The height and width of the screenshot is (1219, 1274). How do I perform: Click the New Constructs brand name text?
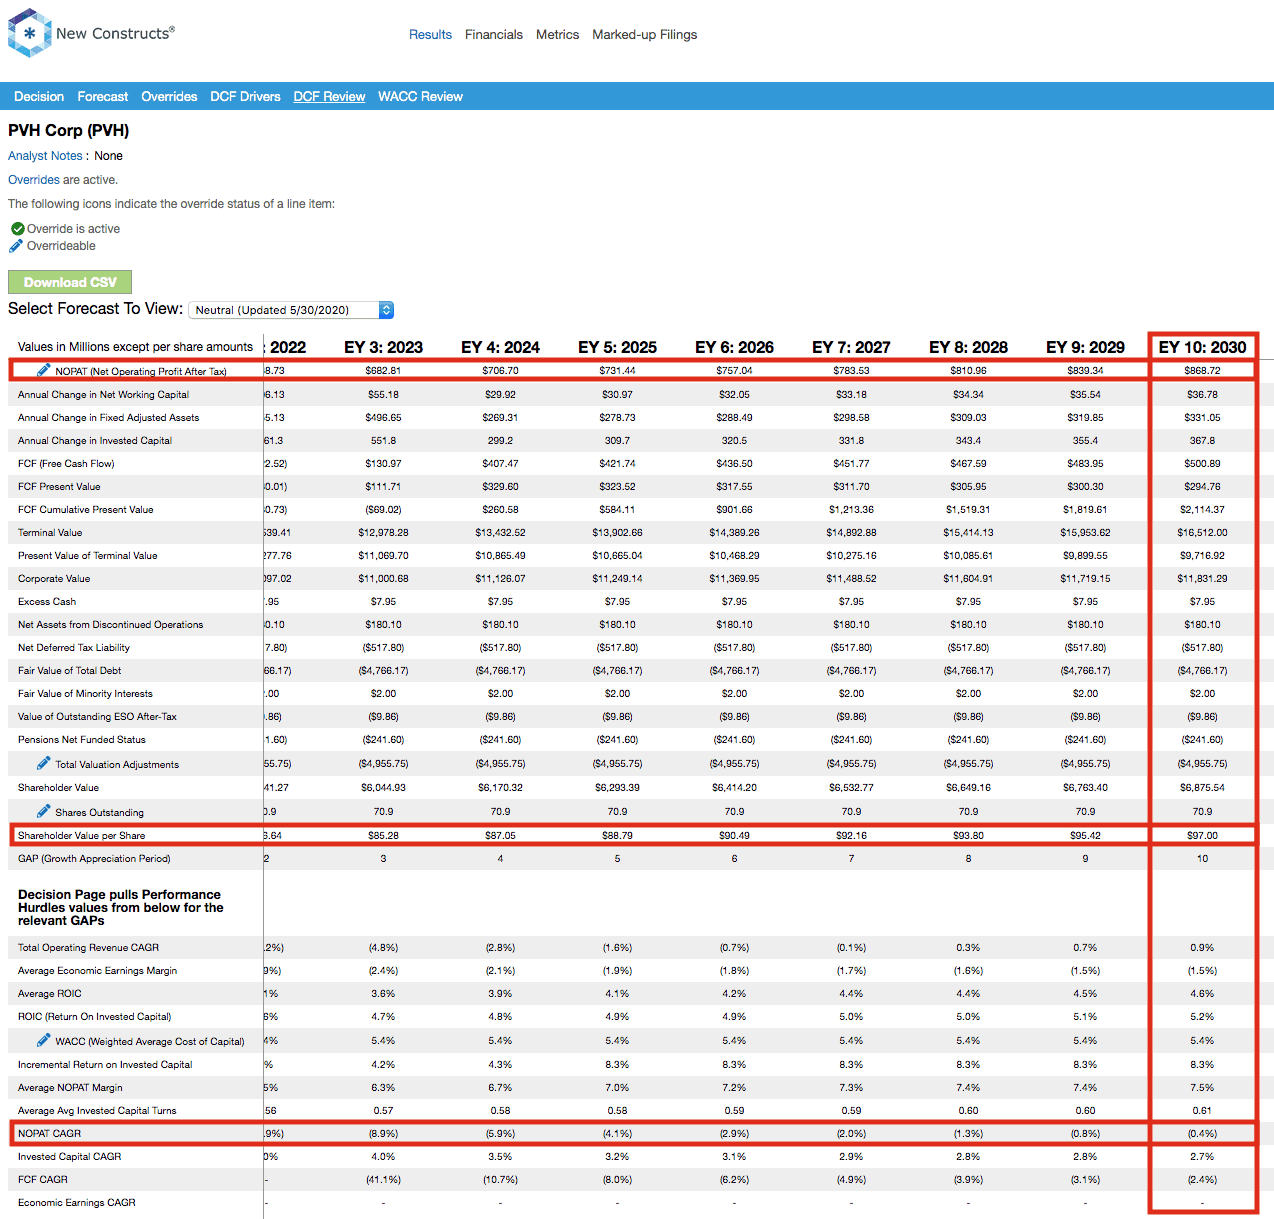point(115,33)
